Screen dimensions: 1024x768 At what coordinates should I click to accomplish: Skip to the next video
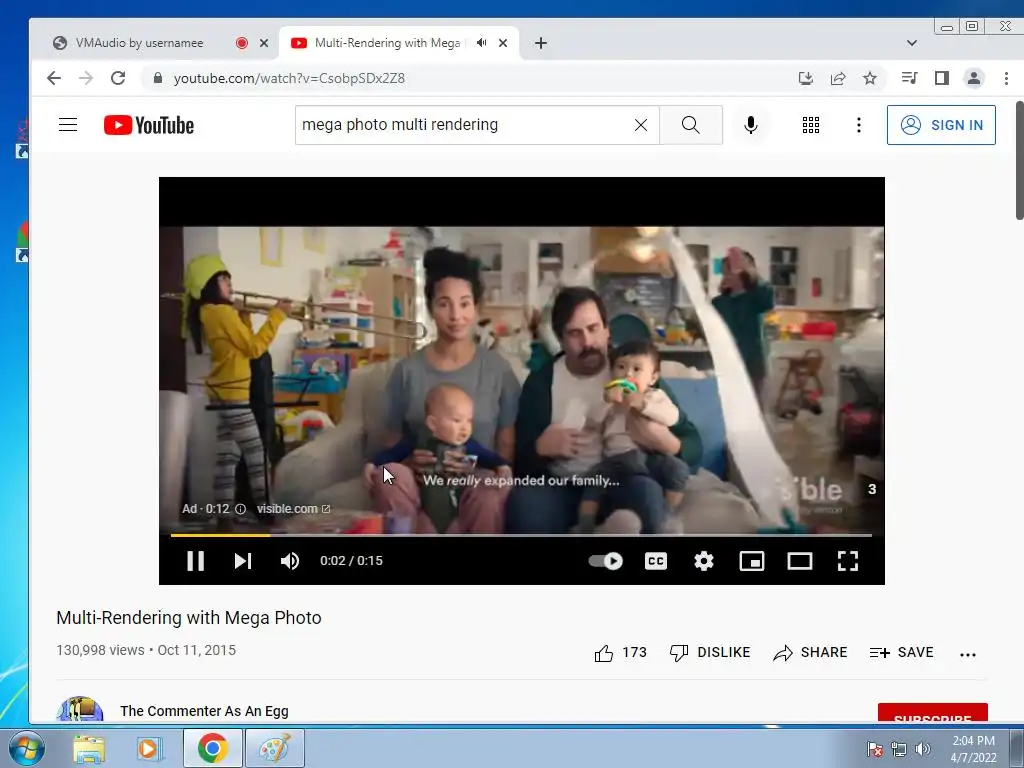243,561
